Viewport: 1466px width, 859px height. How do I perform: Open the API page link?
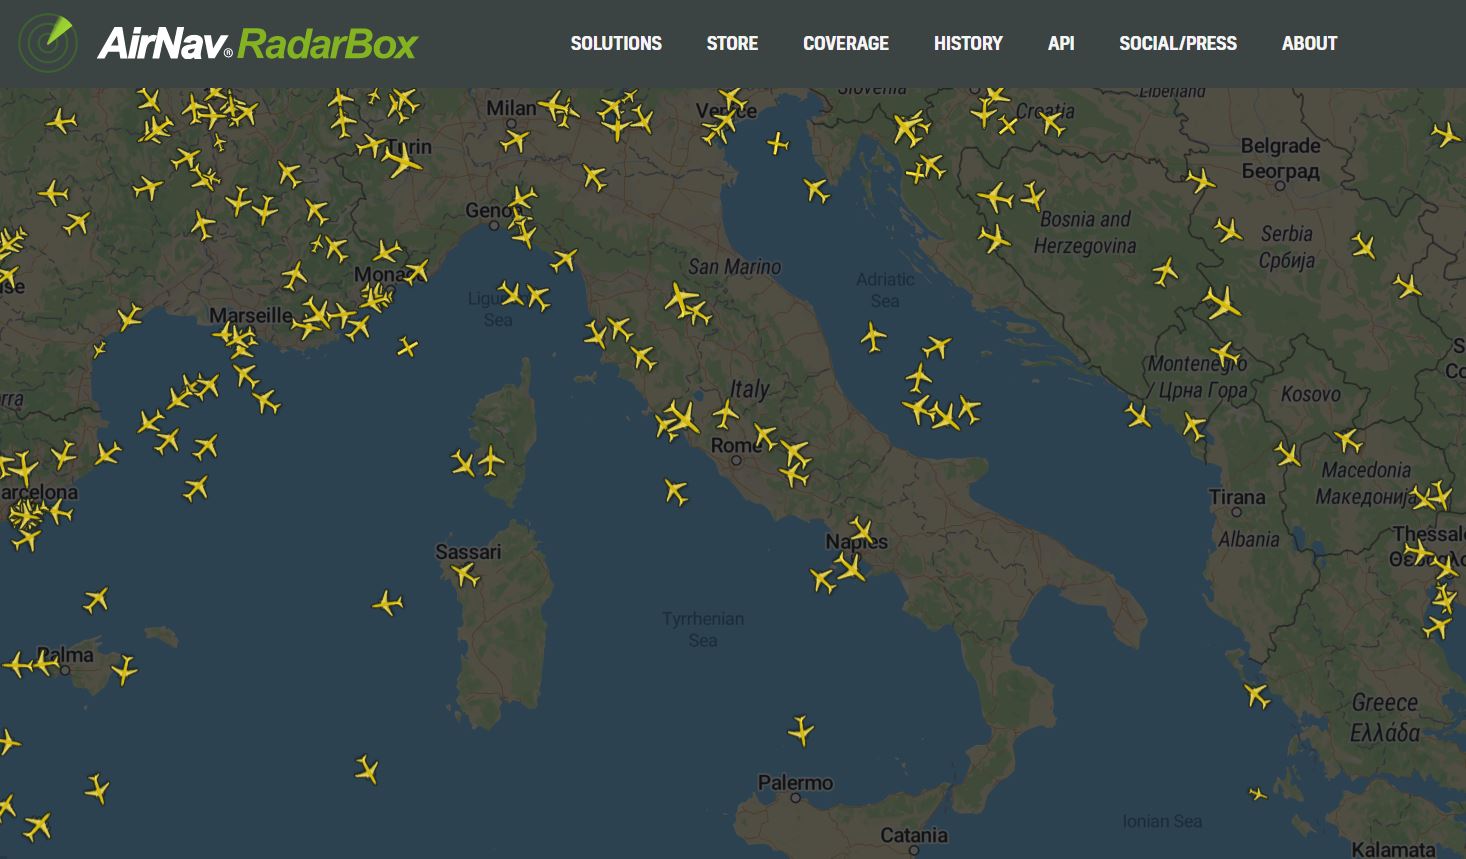coord(1061,43)
